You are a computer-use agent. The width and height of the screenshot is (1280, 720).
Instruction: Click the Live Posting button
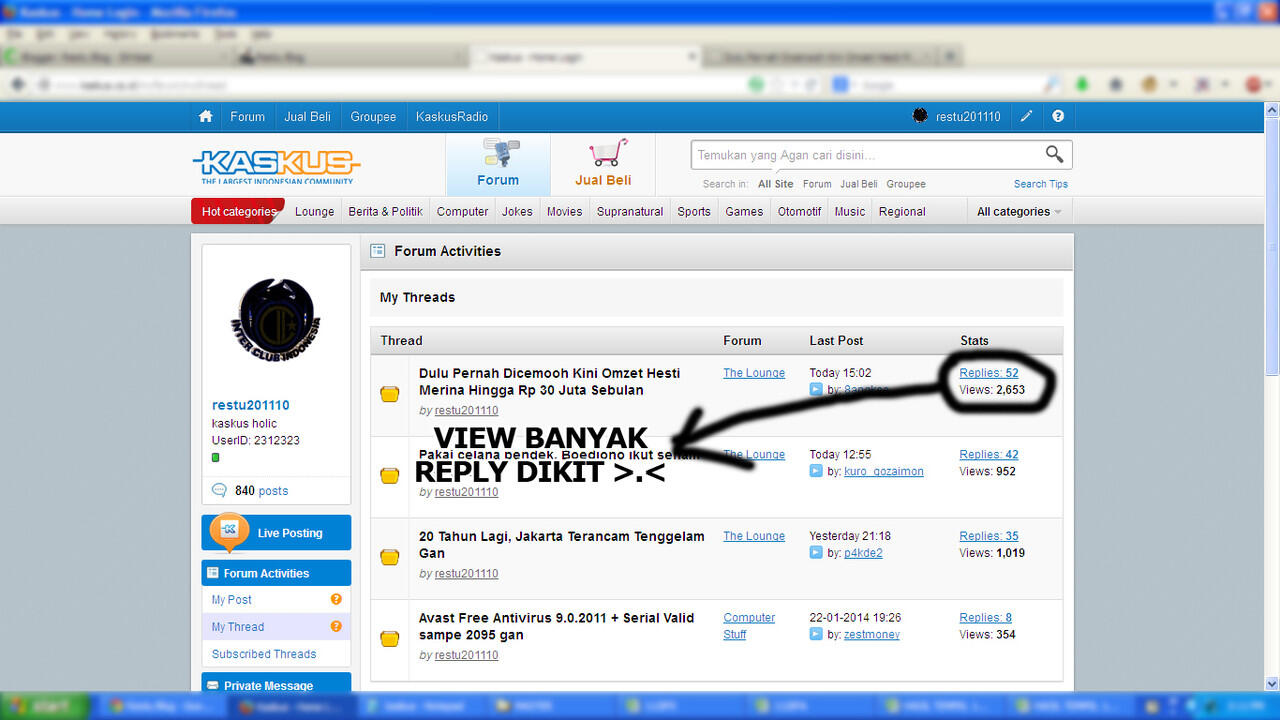[276, 533]
